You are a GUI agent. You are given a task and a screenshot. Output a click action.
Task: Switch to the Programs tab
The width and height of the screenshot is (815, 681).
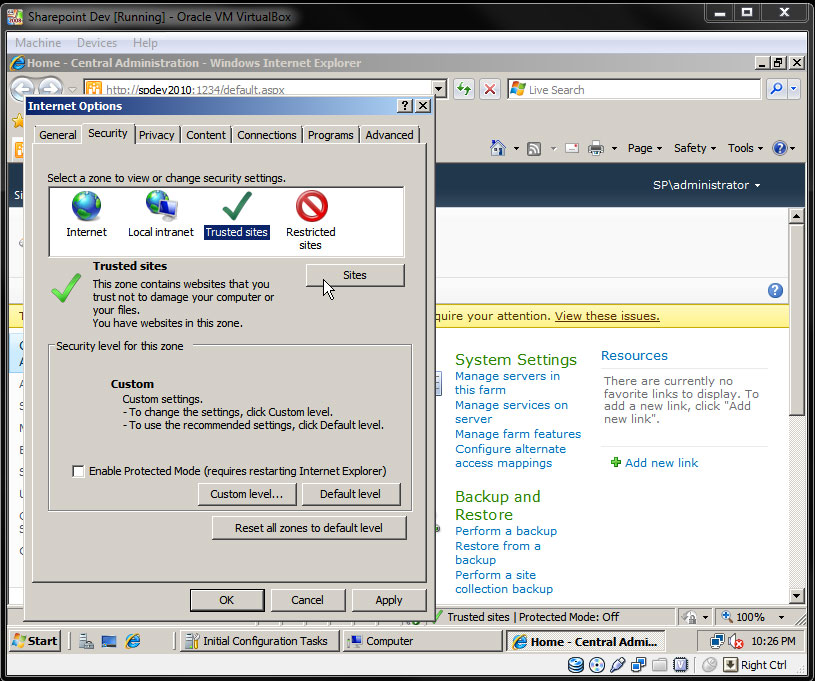(x=331, y=135)
